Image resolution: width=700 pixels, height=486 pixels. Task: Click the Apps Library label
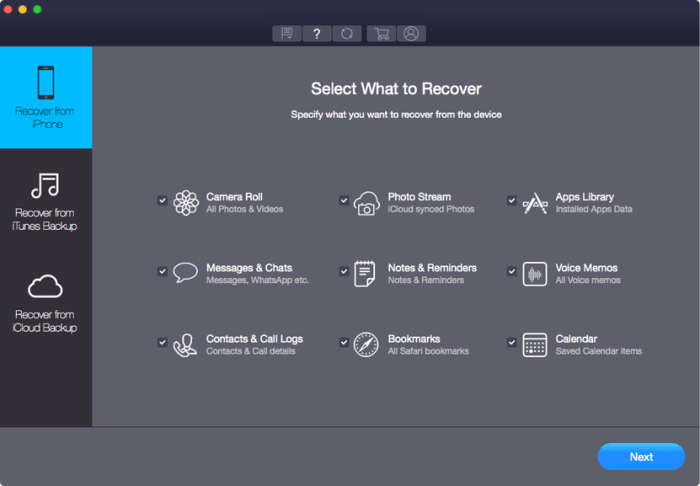[584, 197]
